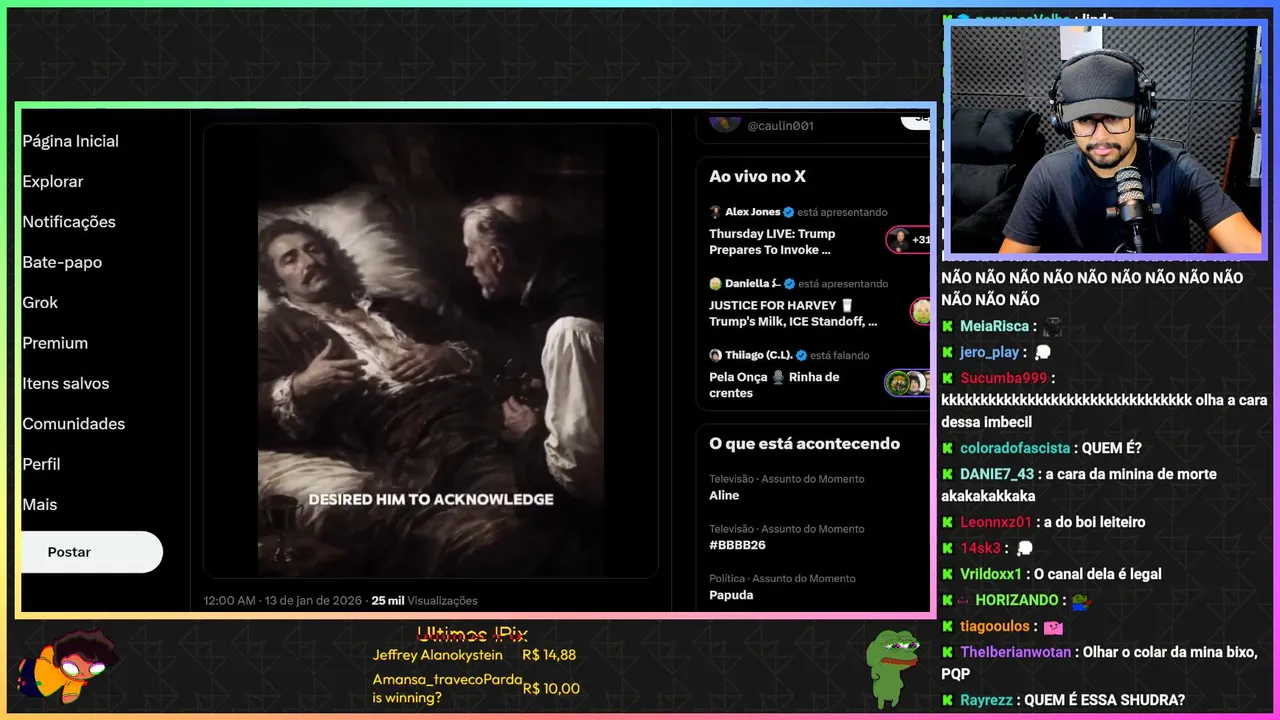Click the Ultimos !Pix heading
Viewport: 1280px width, 720px height.
click(x=472, y=634)
